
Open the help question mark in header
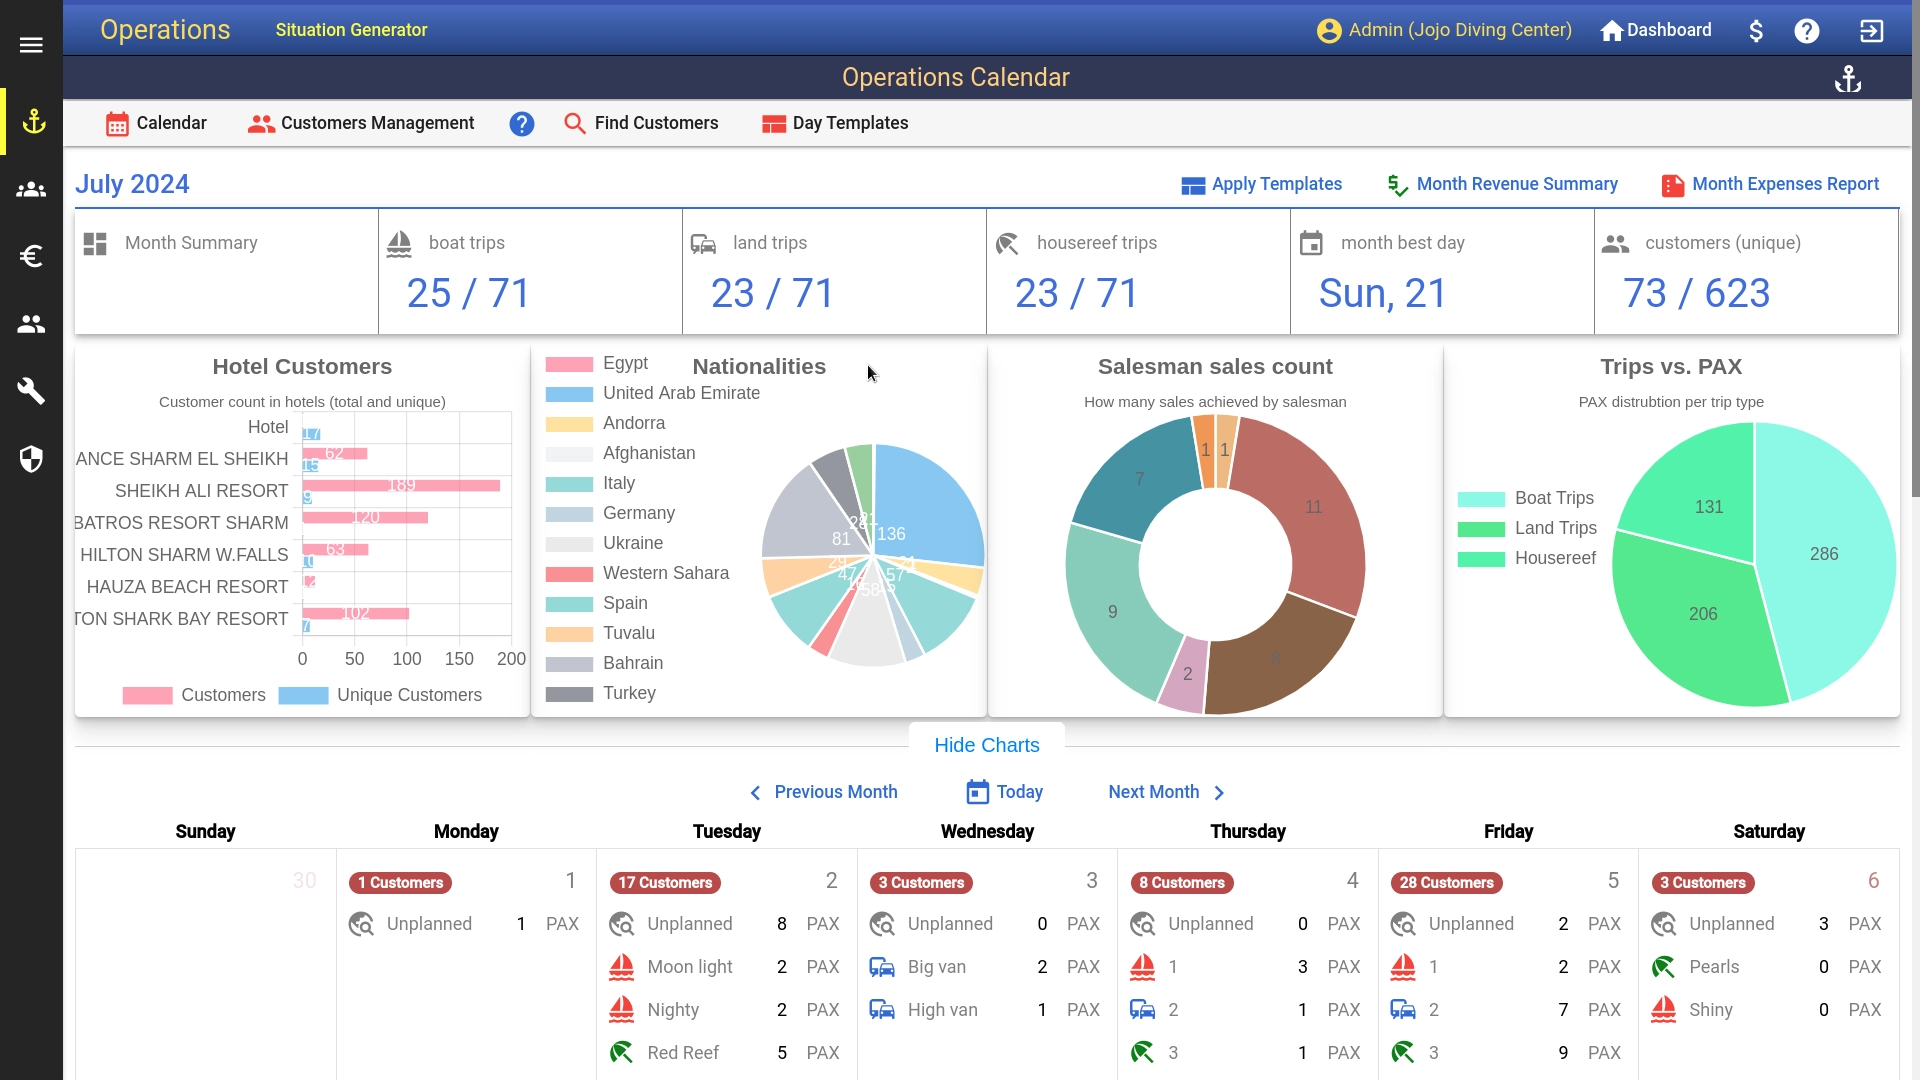click(x=1806, y=31)
